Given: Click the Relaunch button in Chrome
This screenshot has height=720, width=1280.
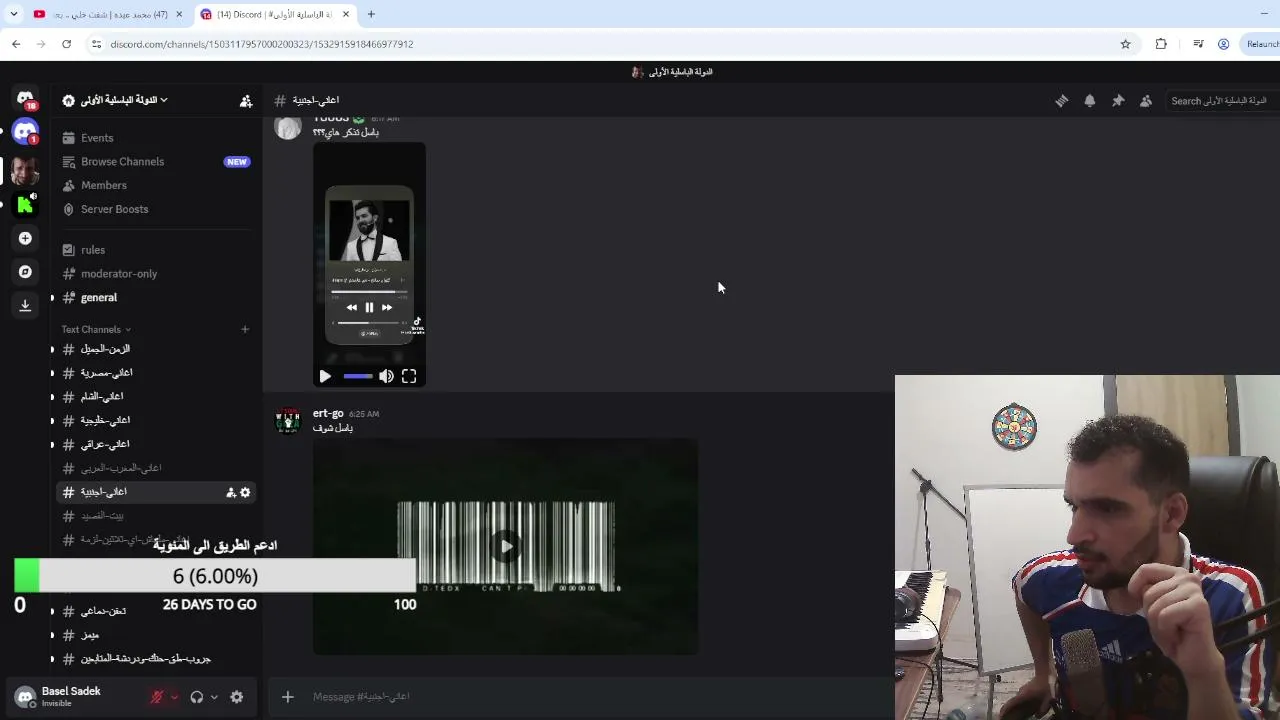Looking at the screenshot, I should [x=1261, y=44].
